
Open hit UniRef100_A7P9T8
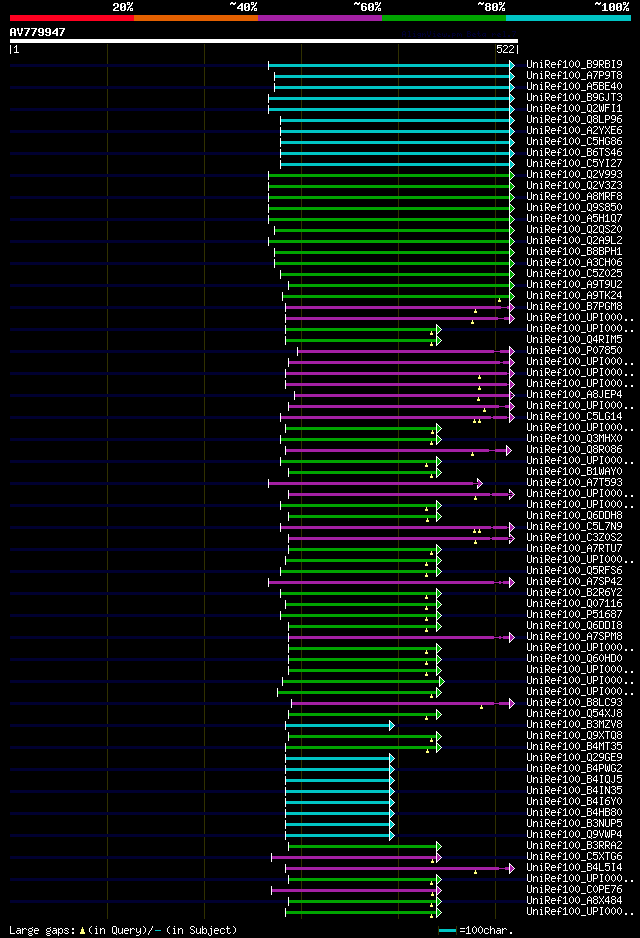[x=574, y=75]
